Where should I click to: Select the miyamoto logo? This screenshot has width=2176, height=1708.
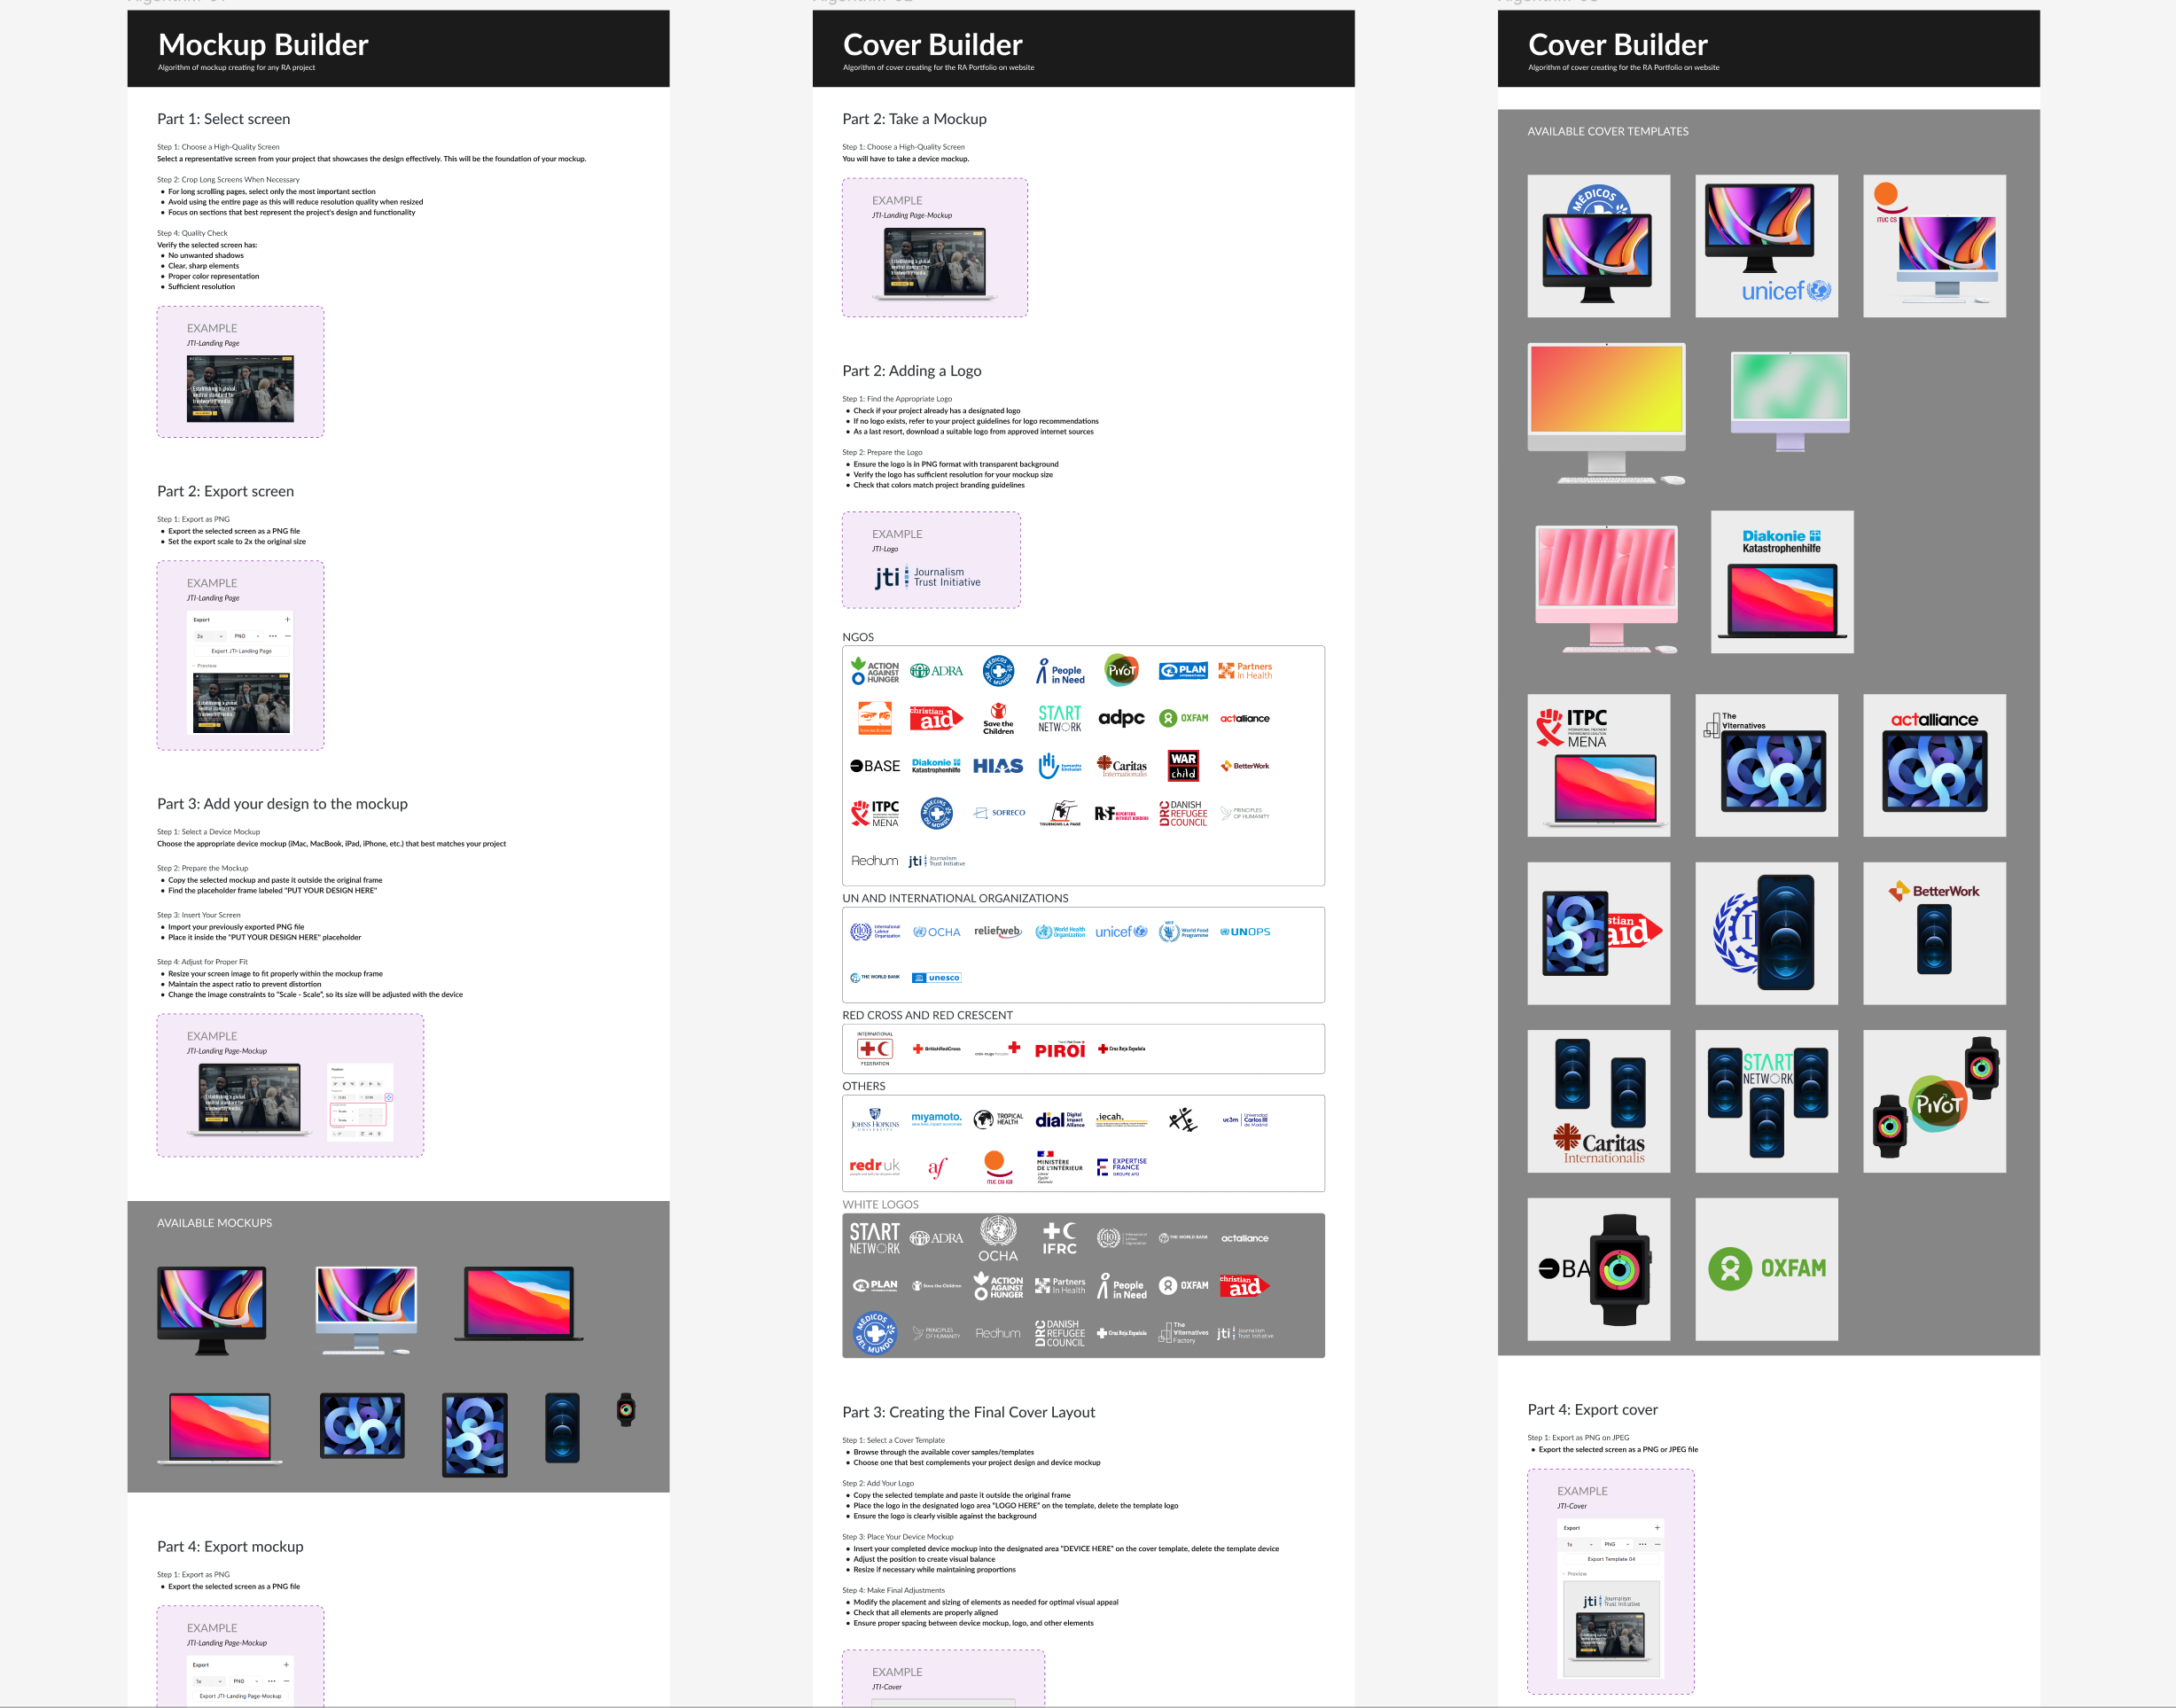936,1119
